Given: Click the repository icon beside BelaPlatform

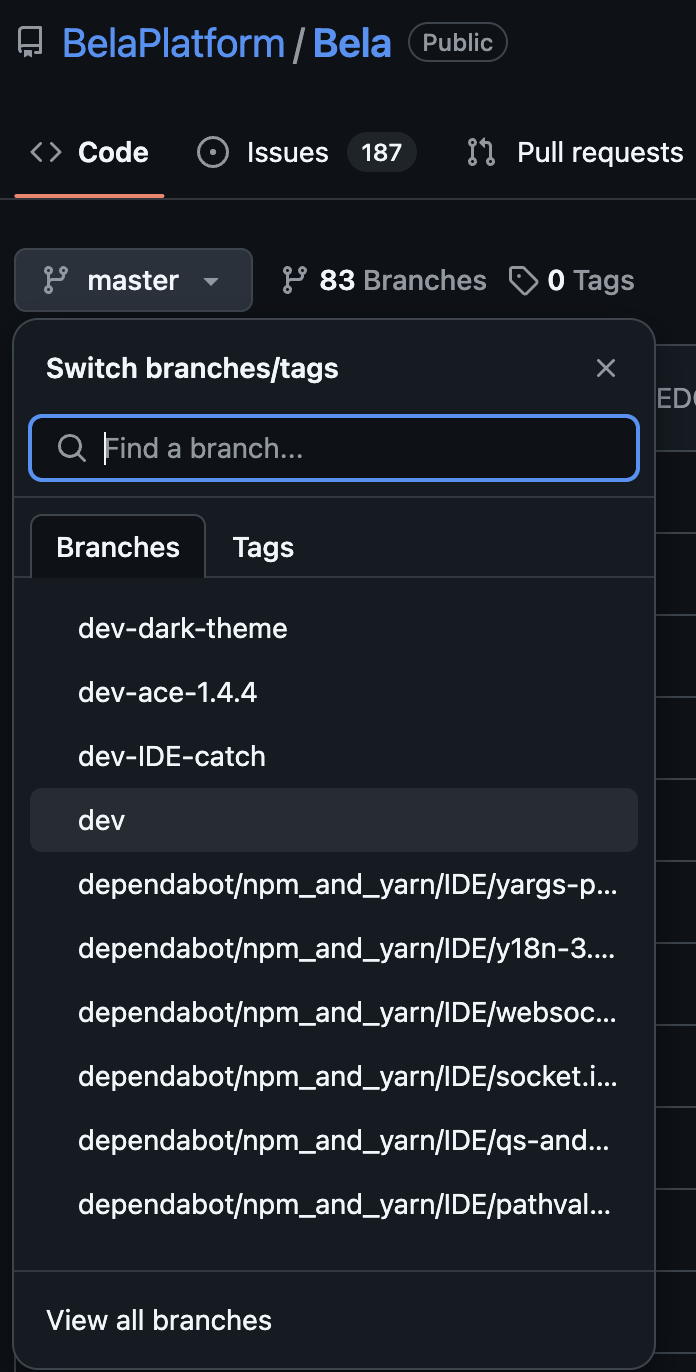Looking at the screenshot, I should tap(31, 43).
